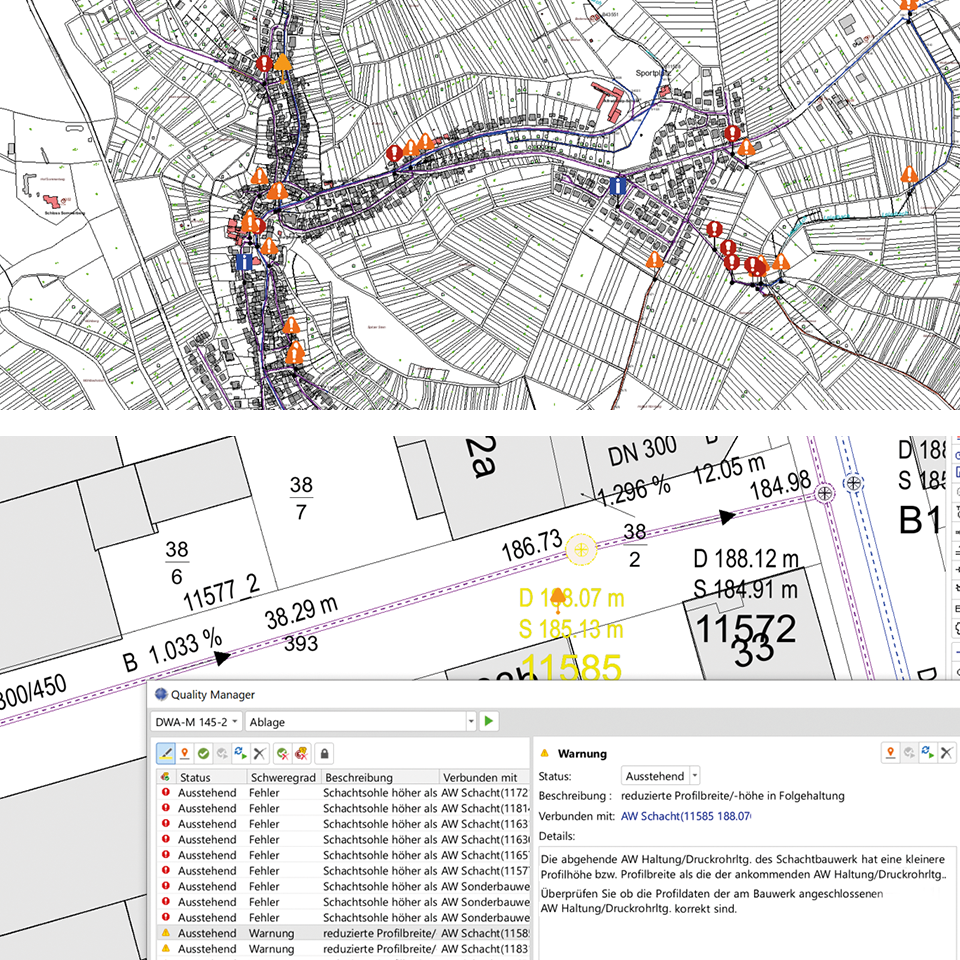Click the locate-on-map pin icon in list toolbar
Image resolution: width=960 pixels, height=960 pixels.
coord(184,753)
